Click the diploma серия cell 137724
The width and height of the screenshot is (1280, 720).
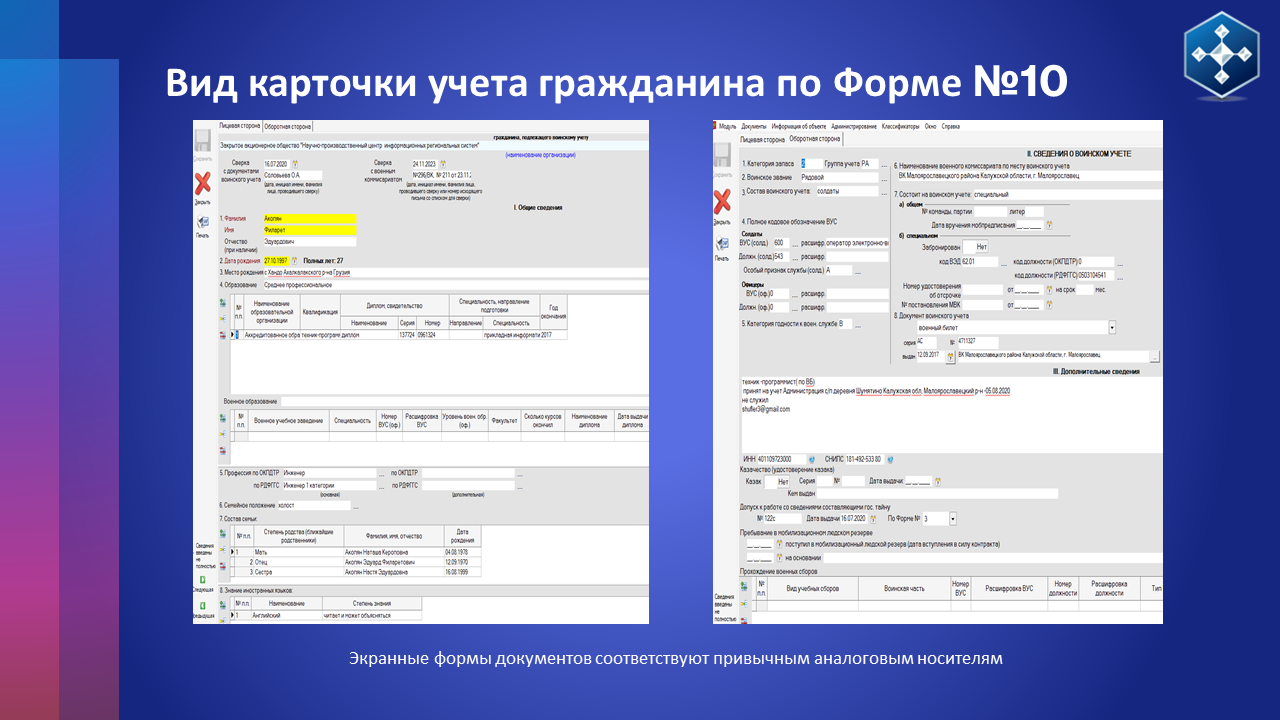click(407, 335)
